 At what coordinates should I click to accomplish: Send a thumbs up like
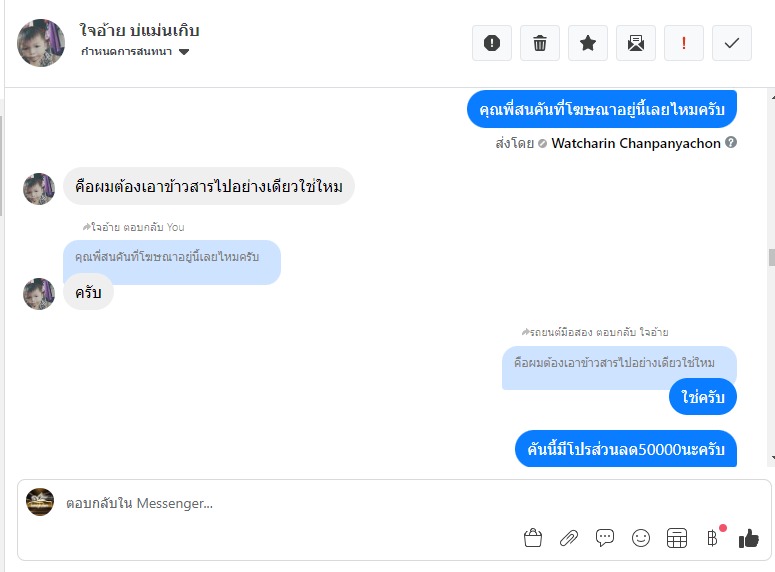pos(749,538)
